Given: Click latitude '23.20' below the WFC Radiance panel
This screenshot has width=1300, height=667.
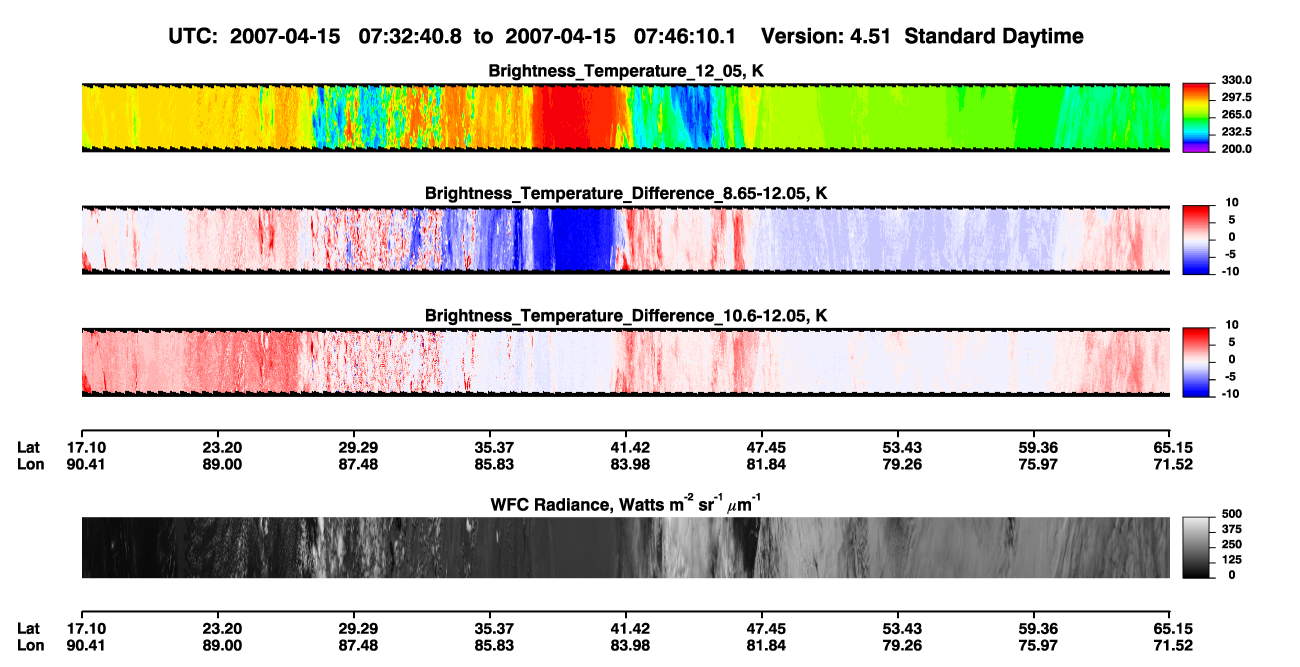Looking at the screenshot, I should point(222,629).
